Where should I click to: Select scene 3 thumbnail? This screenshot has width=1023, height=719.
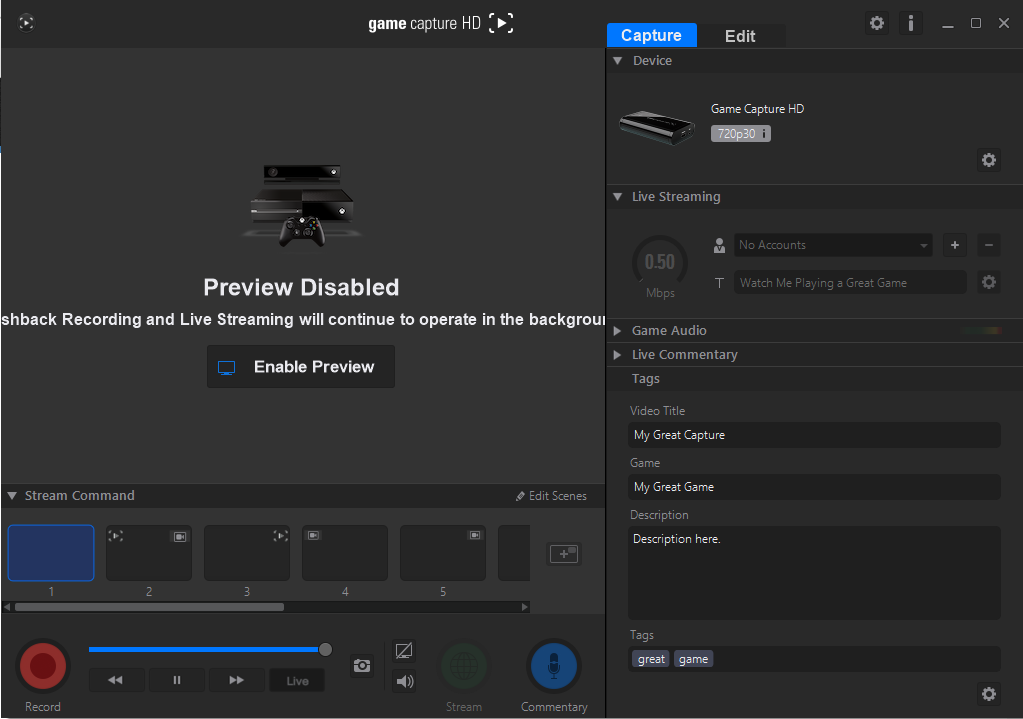[247, 553]
